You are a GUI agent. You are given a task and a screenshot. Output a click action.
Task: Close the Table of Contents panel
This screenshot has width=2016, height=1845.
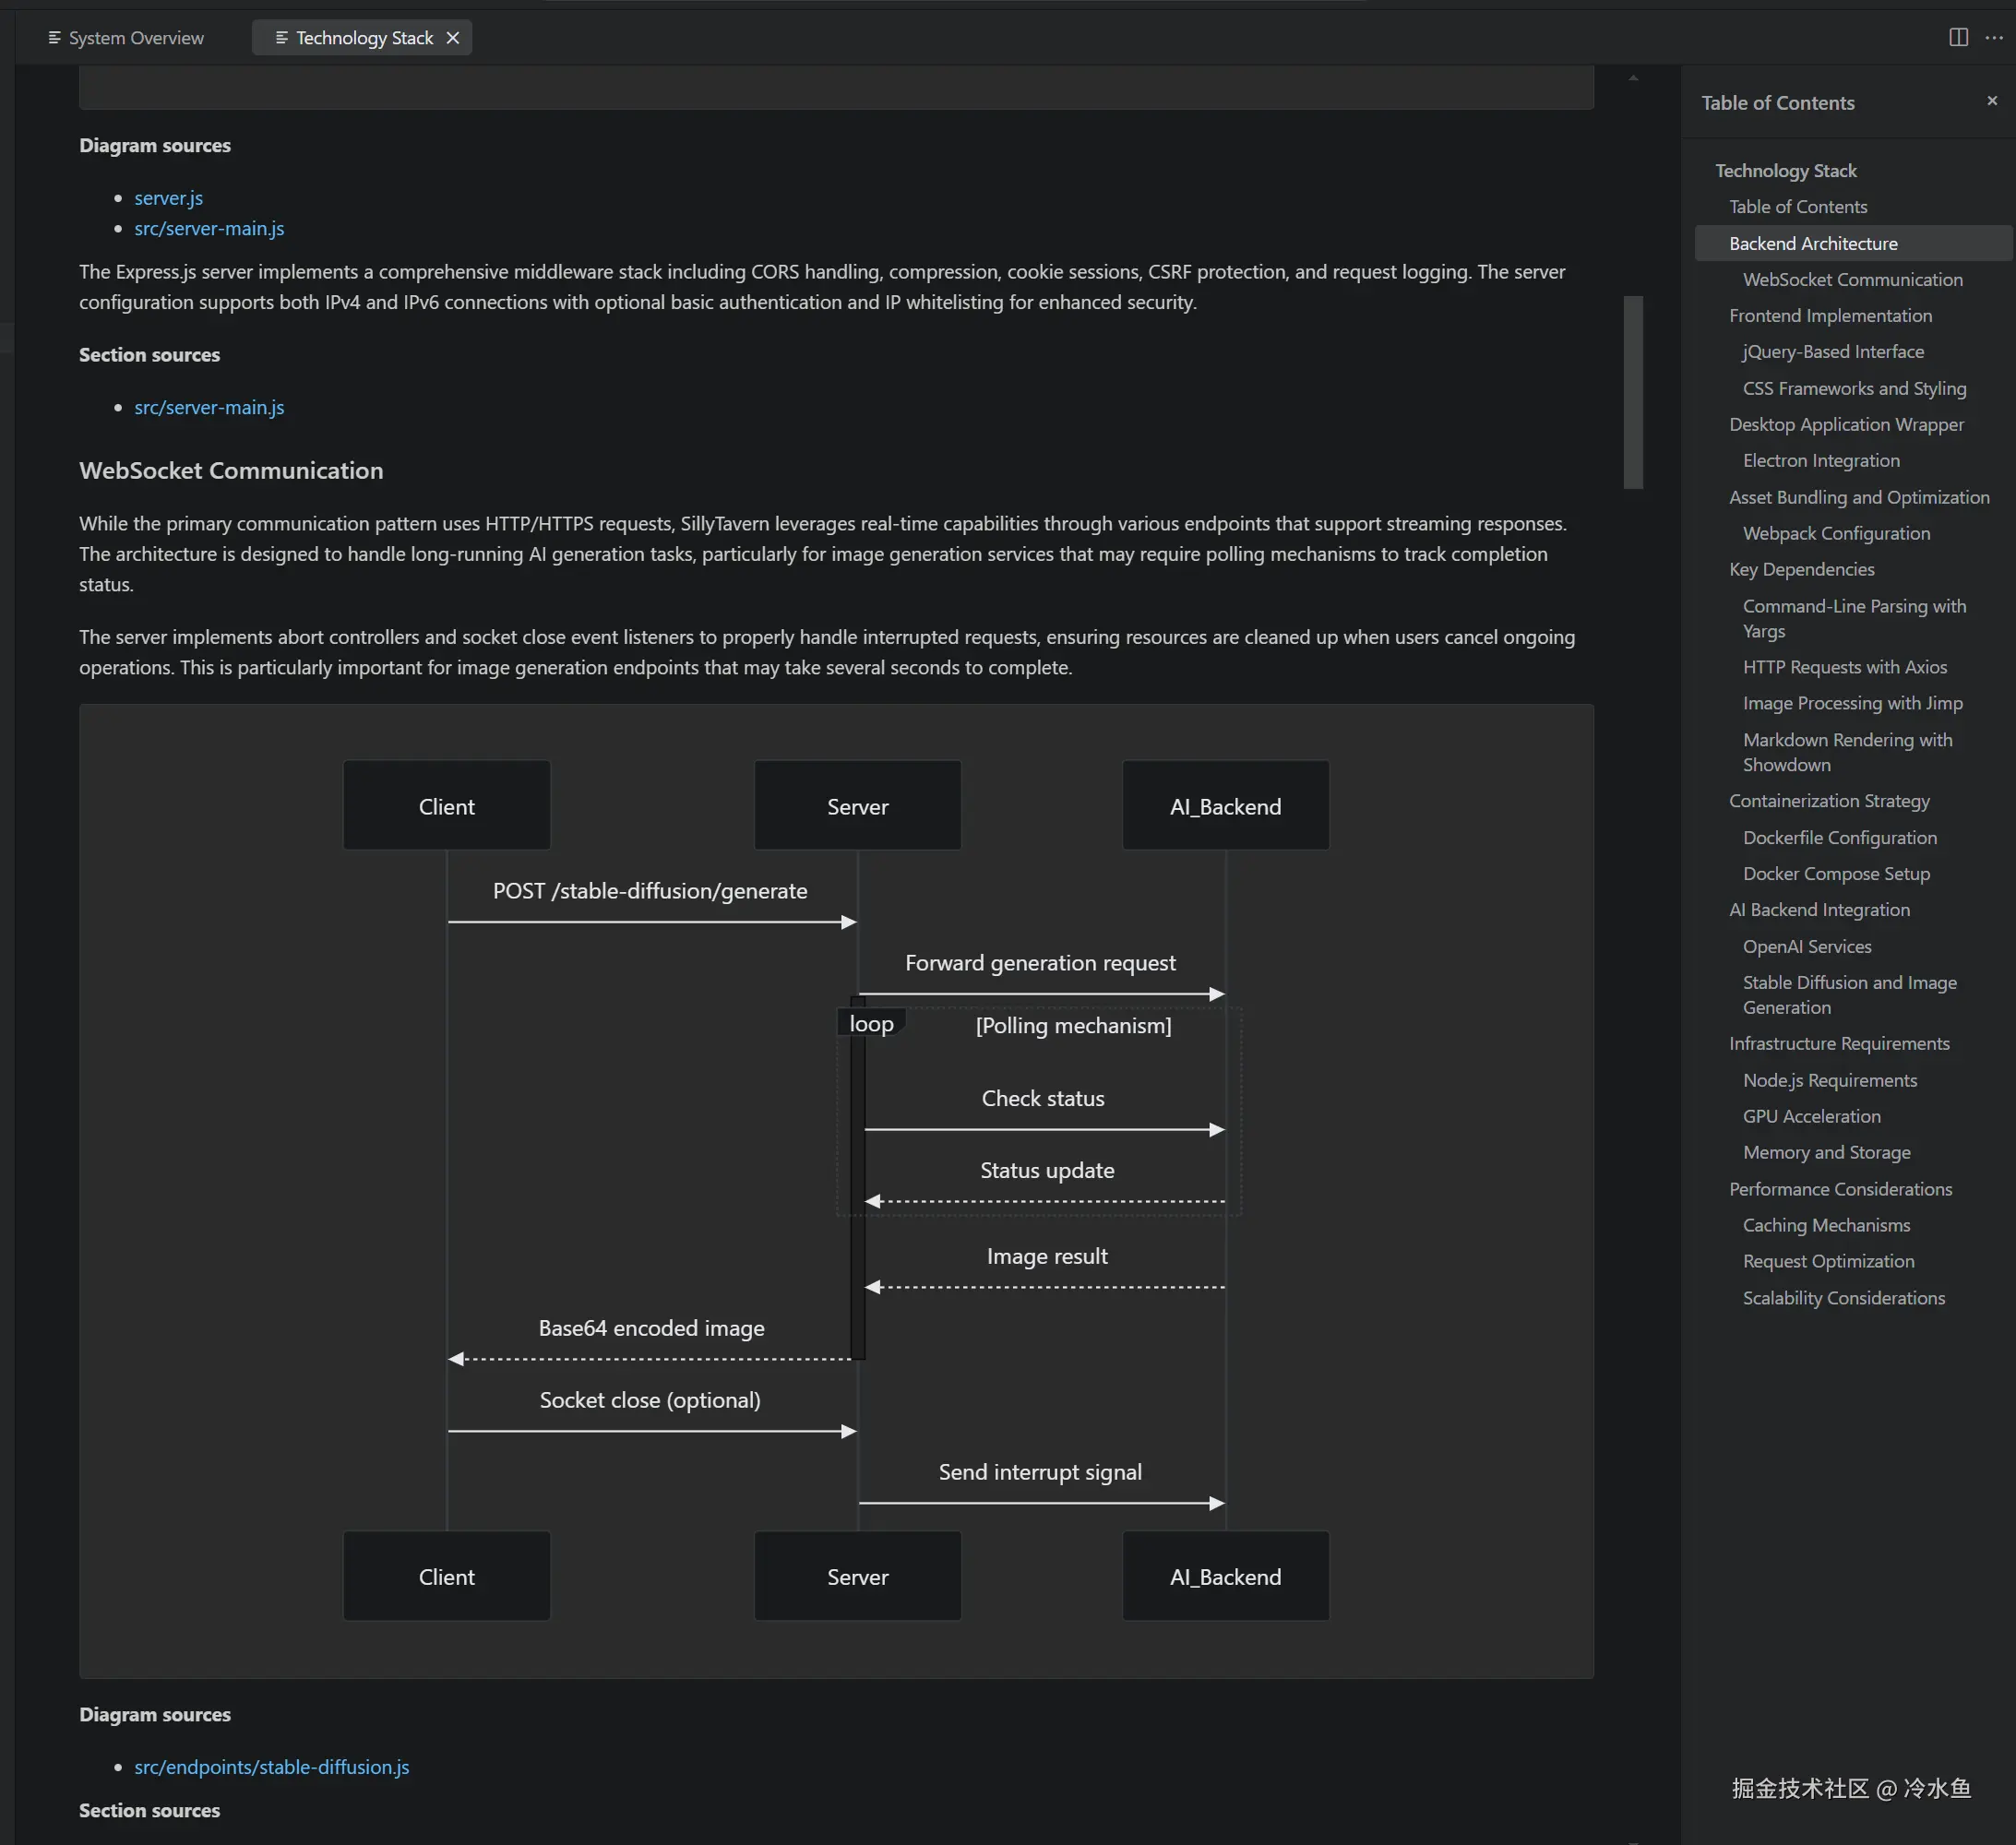pyautogui.click(x=1991, y=101)
